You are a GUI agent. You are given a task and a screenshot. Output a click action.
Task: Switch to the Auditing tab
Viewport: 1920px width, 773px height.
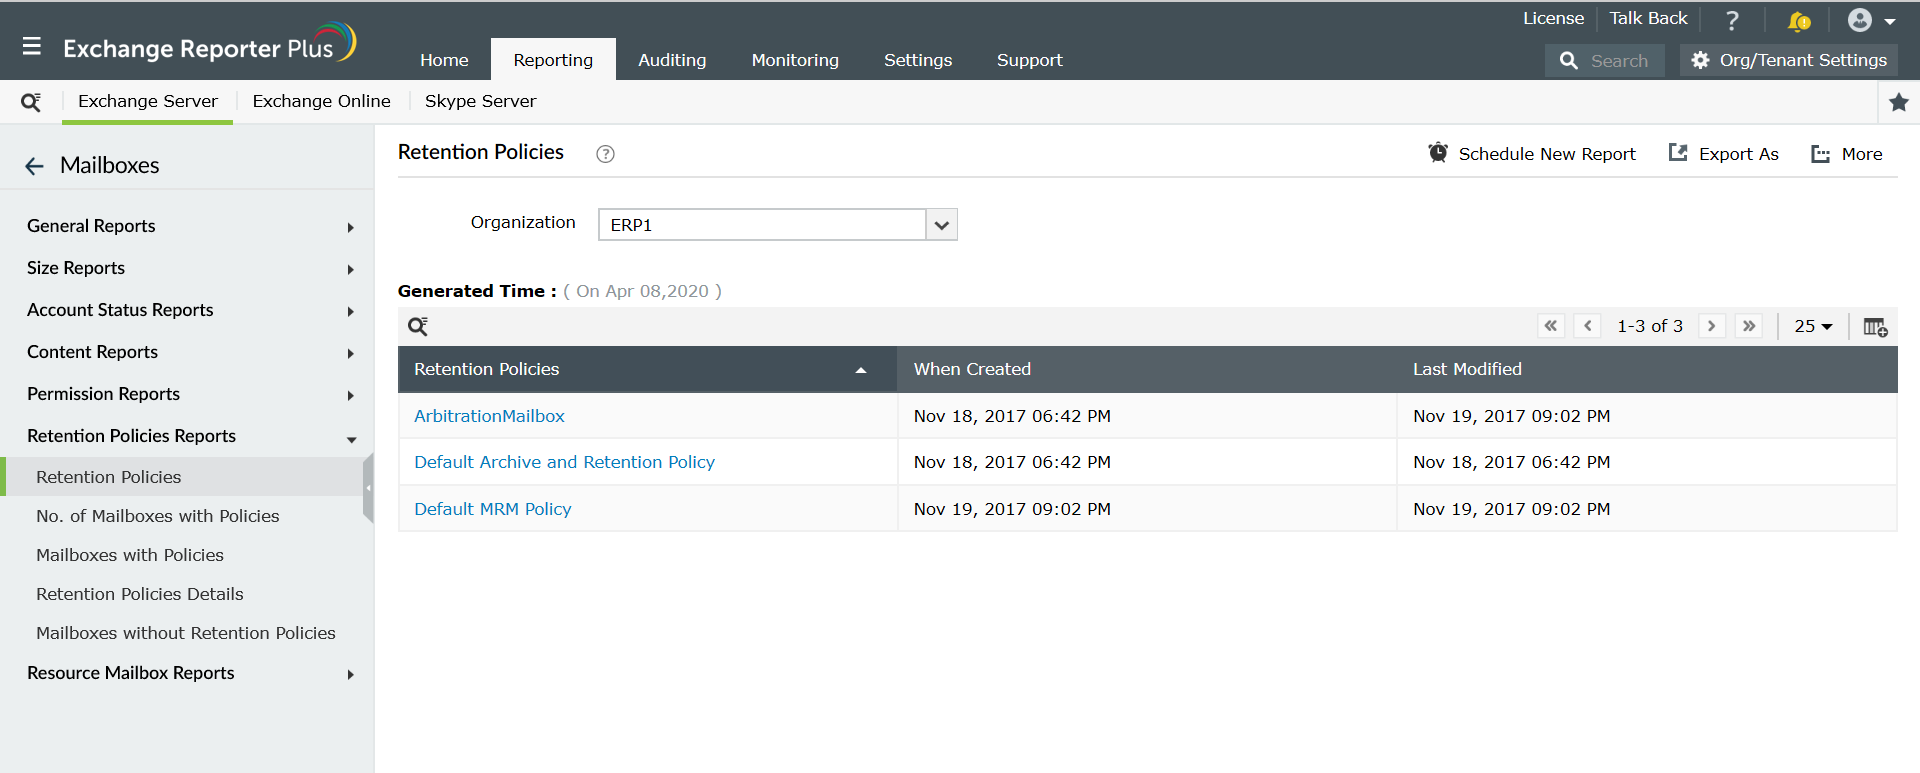tap(672, 60)
